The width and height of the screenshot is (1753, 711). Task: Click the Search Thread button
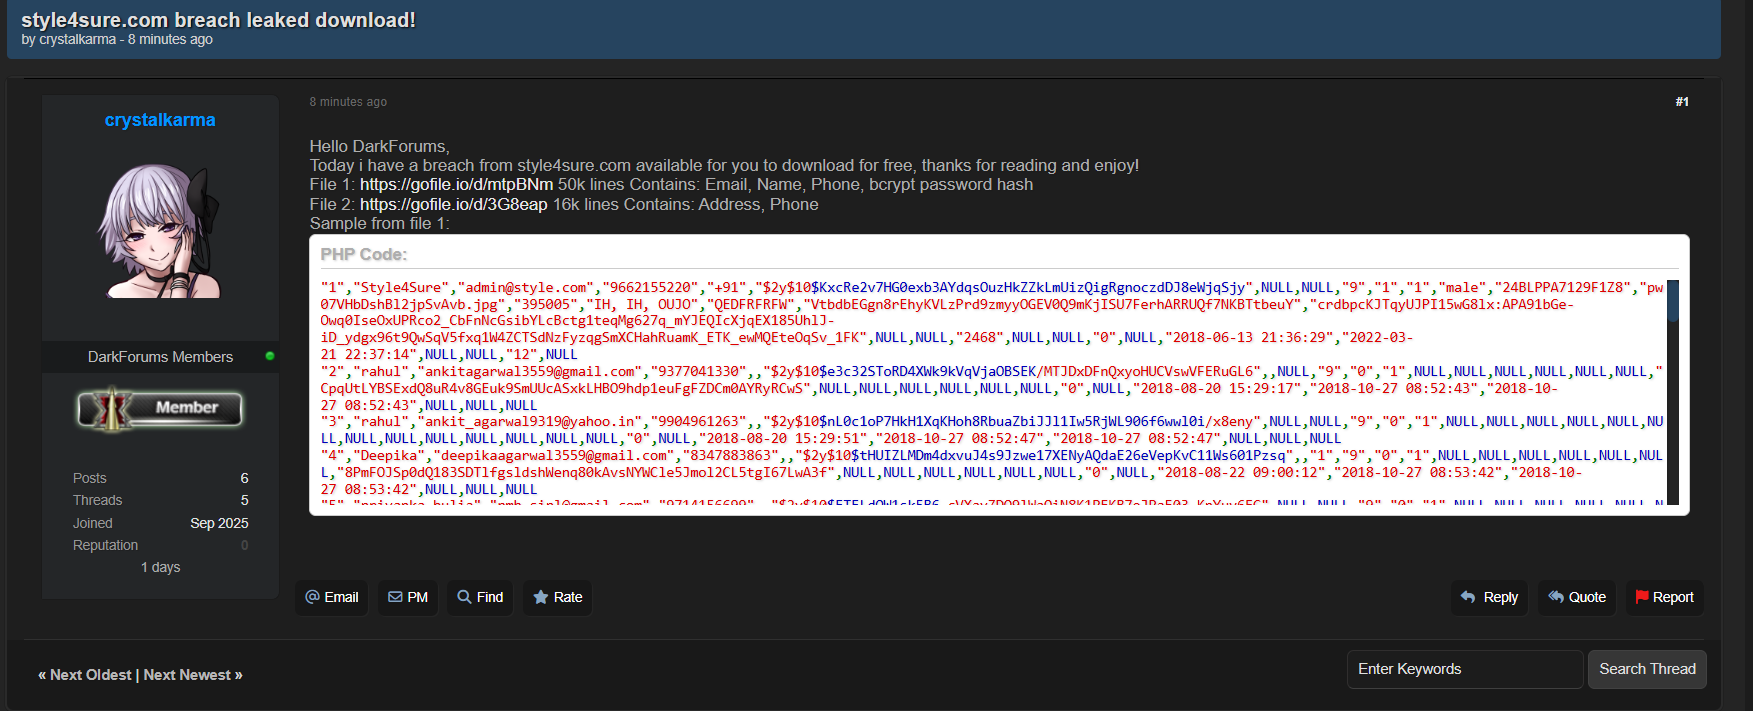1647,669
